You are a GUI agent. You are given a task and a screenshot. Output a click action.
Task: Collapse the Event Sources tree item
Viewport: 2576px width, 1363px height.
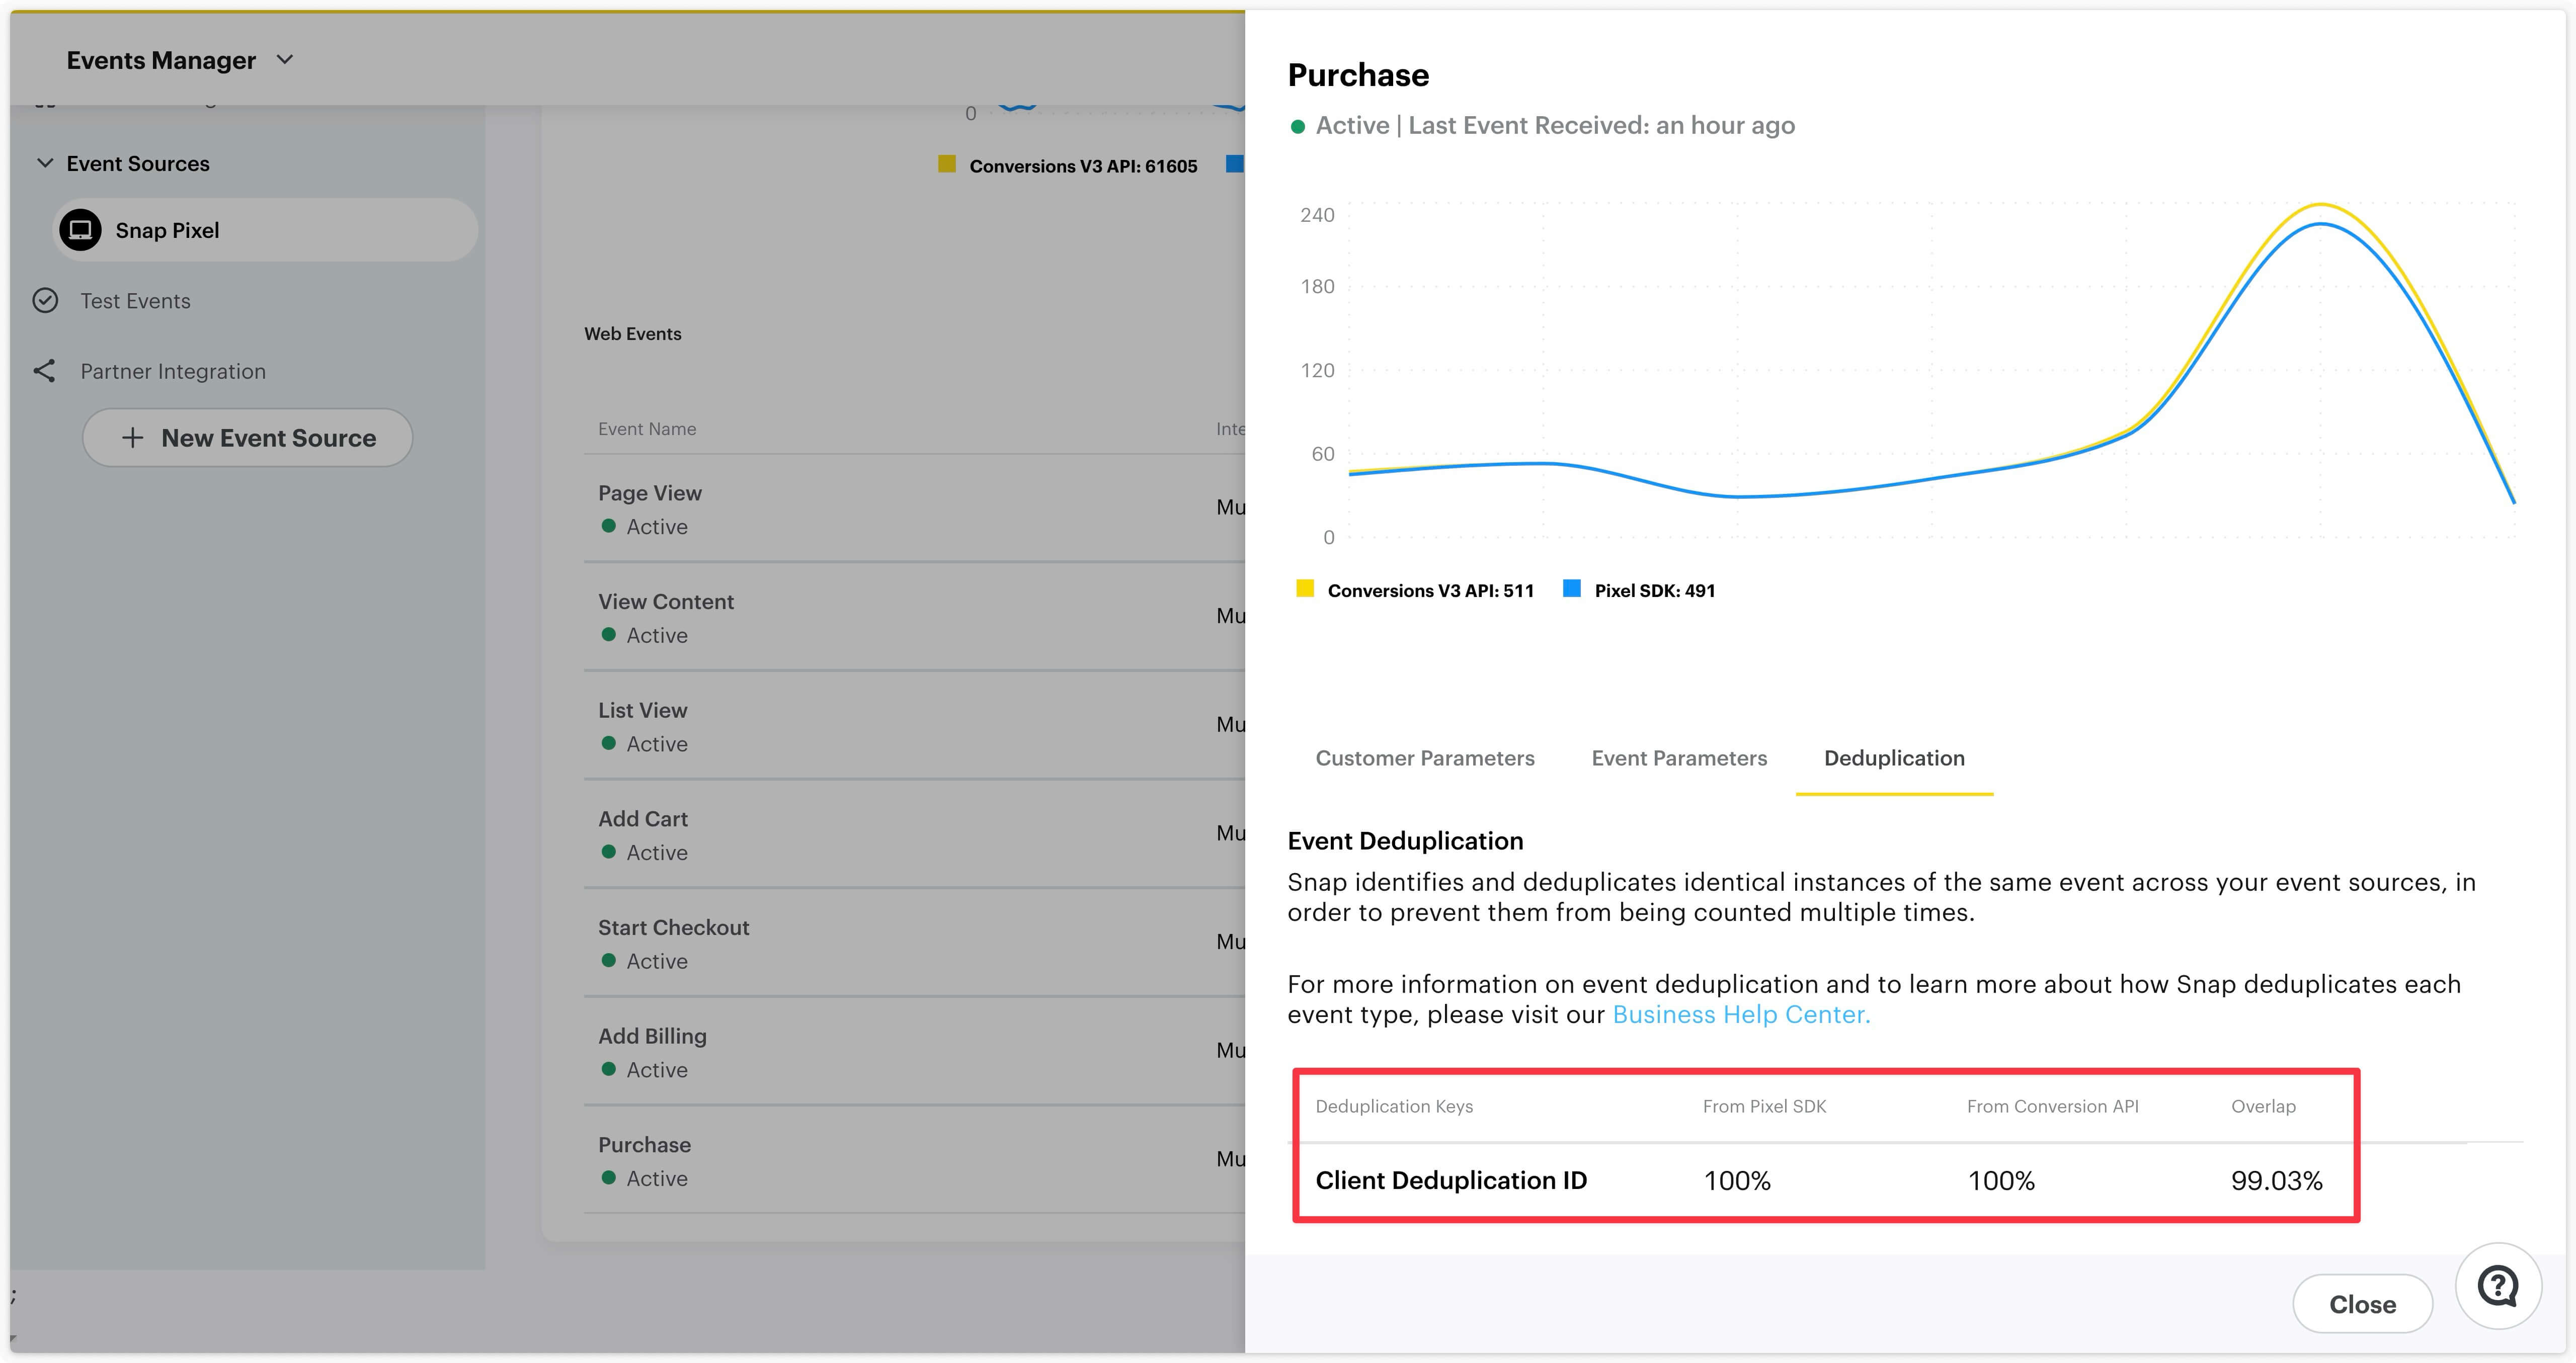[46, 163]
